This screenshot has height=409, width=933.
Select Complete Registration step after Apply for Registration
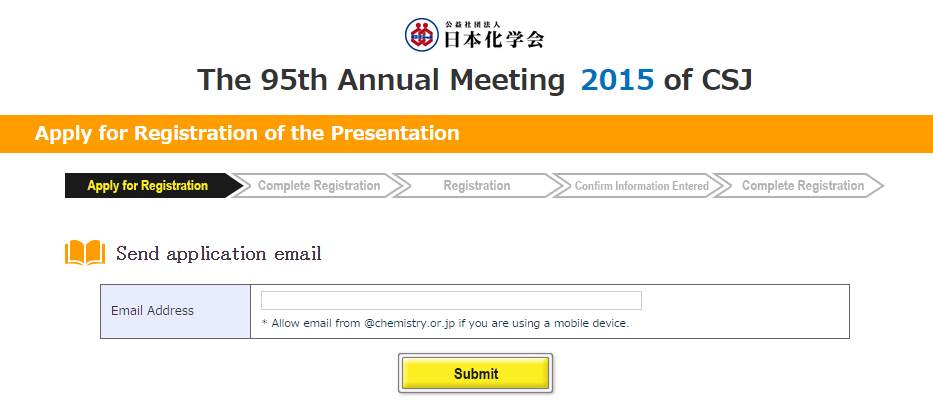319,185
